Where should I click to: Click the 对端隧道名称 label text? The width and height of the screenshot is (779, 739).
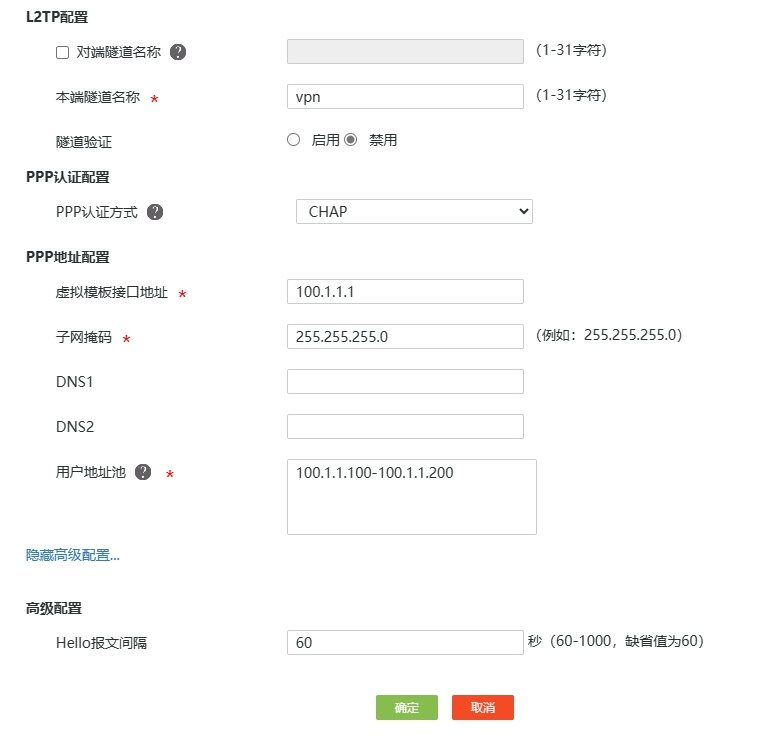click(x=119, y=52)
